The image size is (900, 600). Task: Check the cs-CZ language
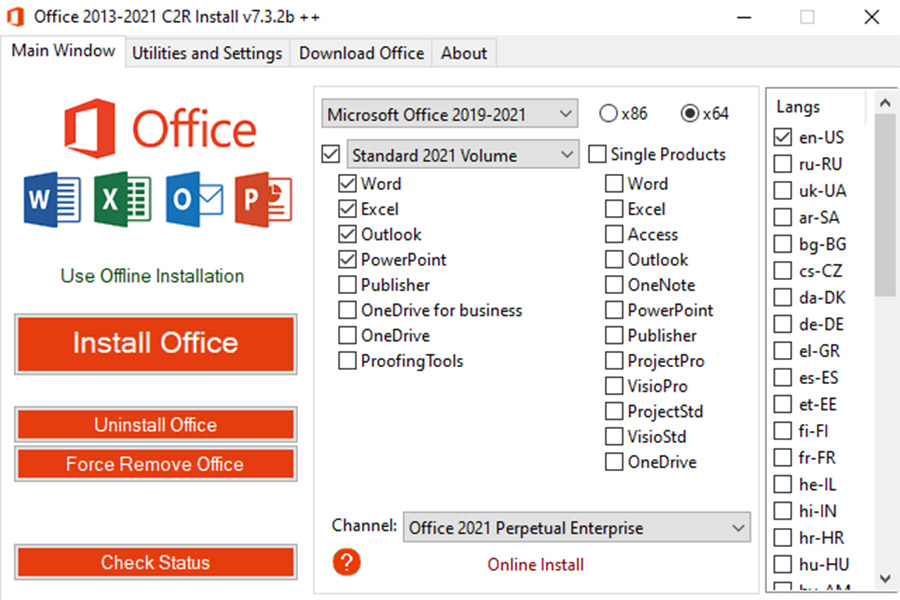point(782,270)
